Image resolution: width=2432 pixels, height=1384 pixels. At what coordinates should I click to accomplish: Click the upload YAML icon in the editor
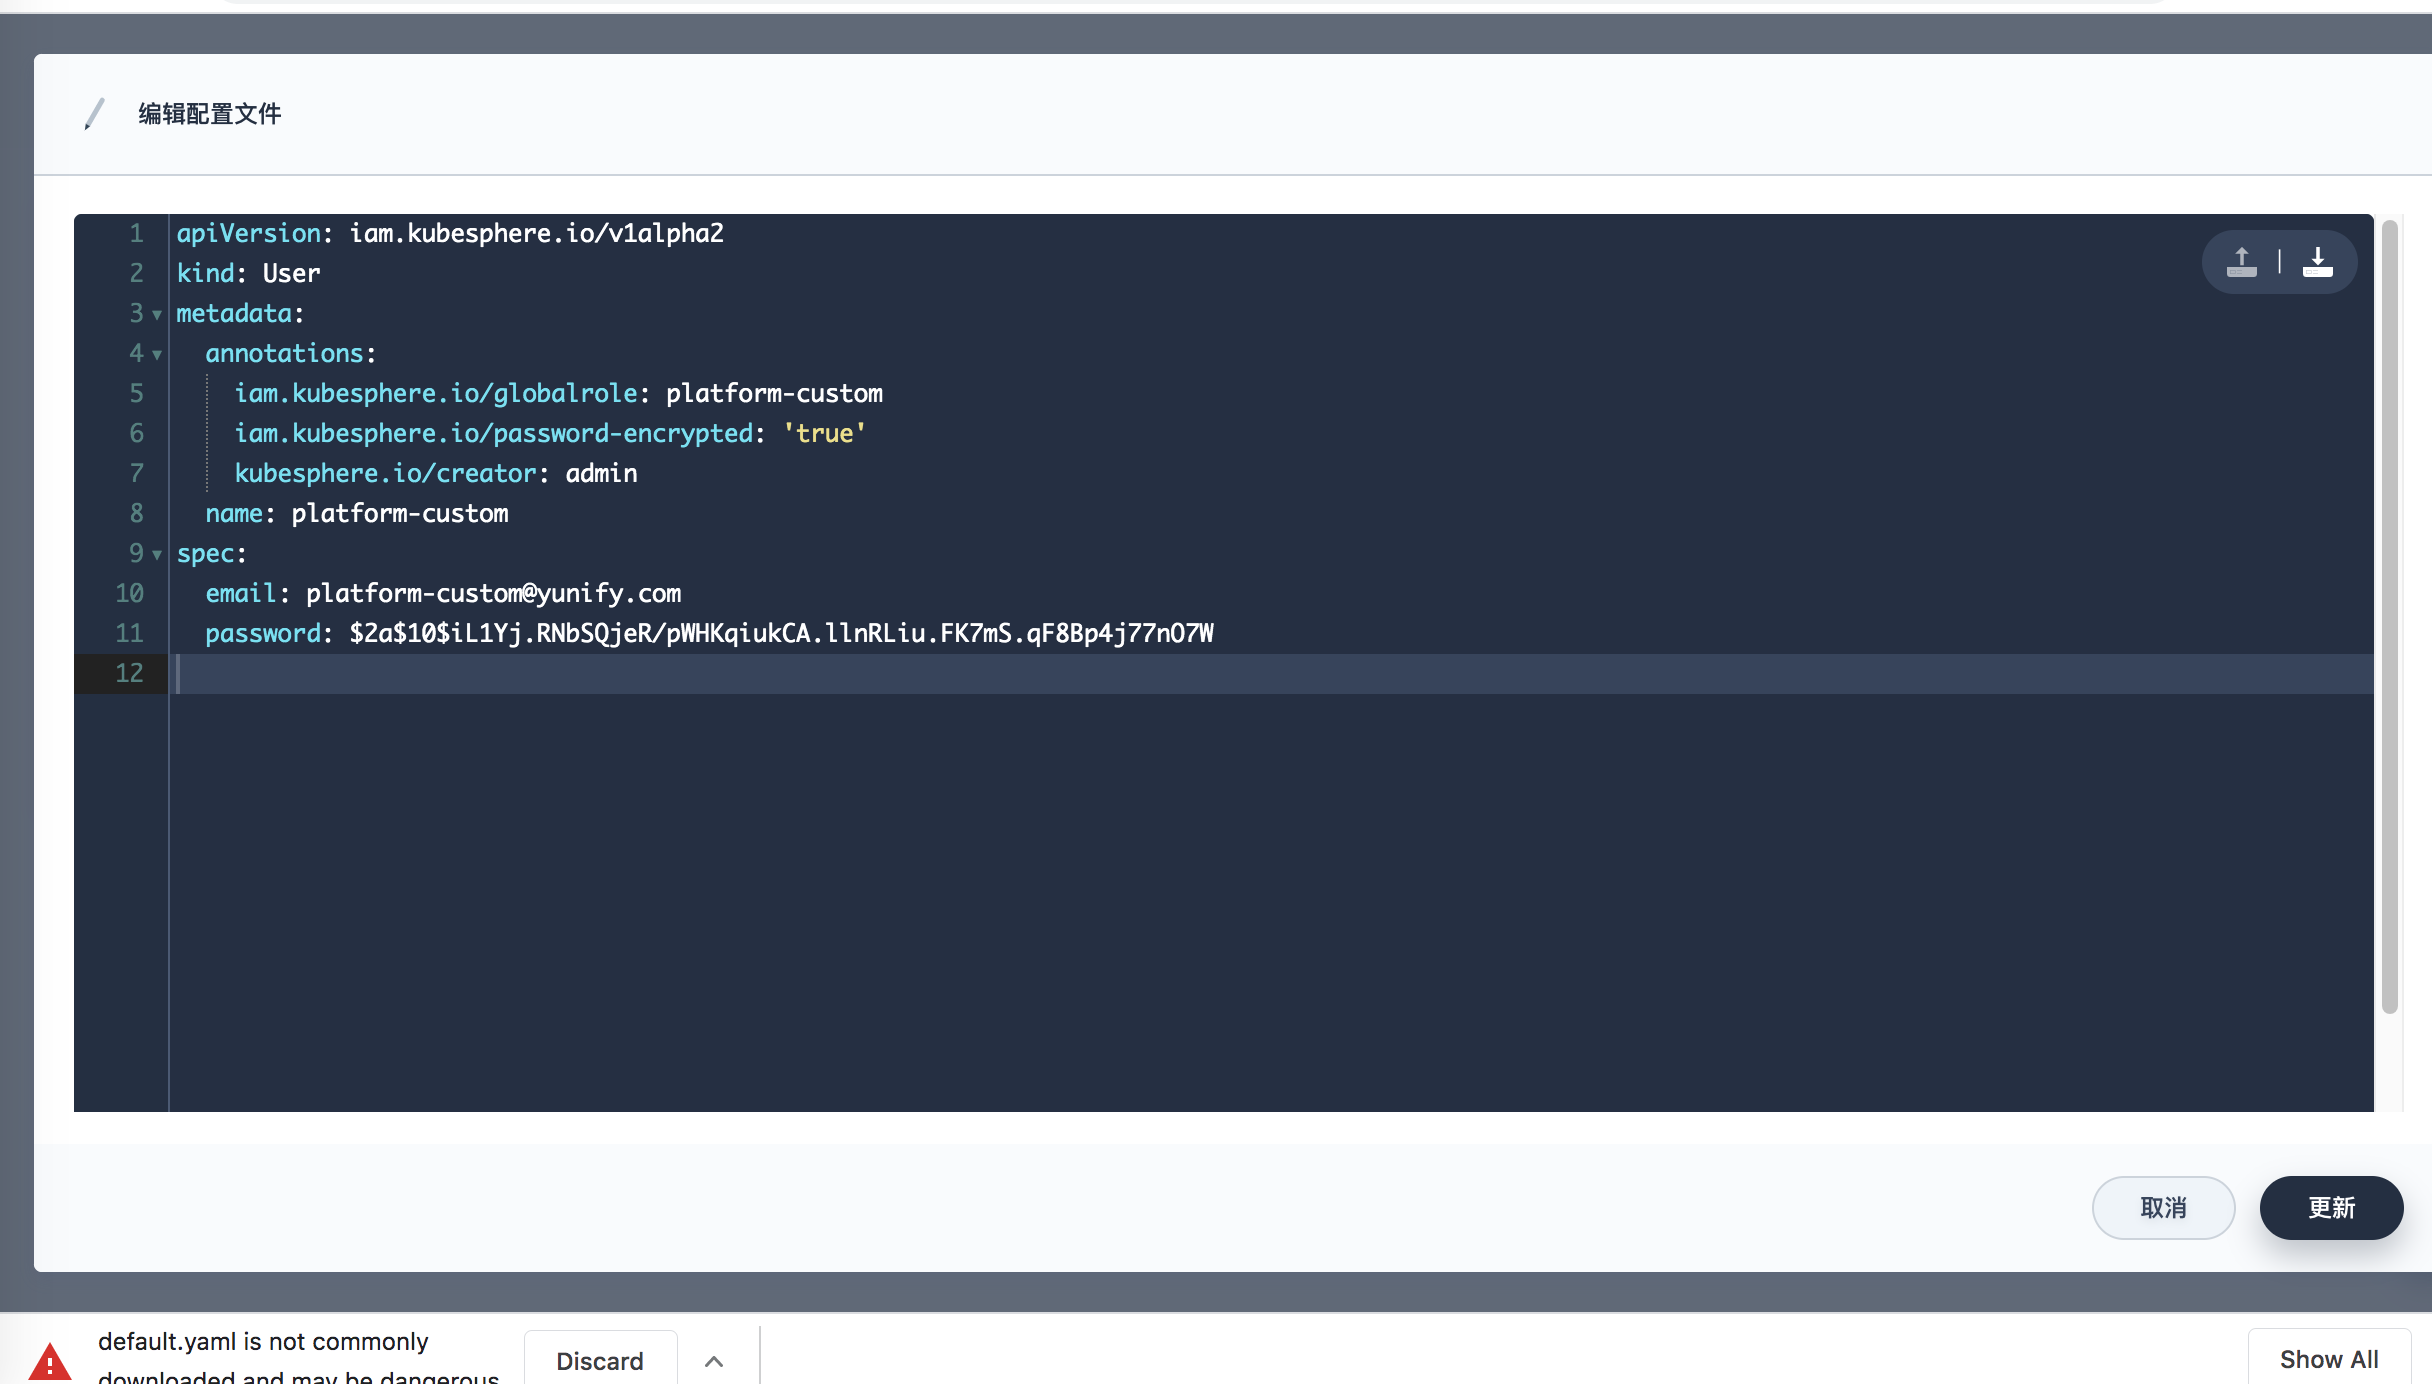[x=2243, y=261]
